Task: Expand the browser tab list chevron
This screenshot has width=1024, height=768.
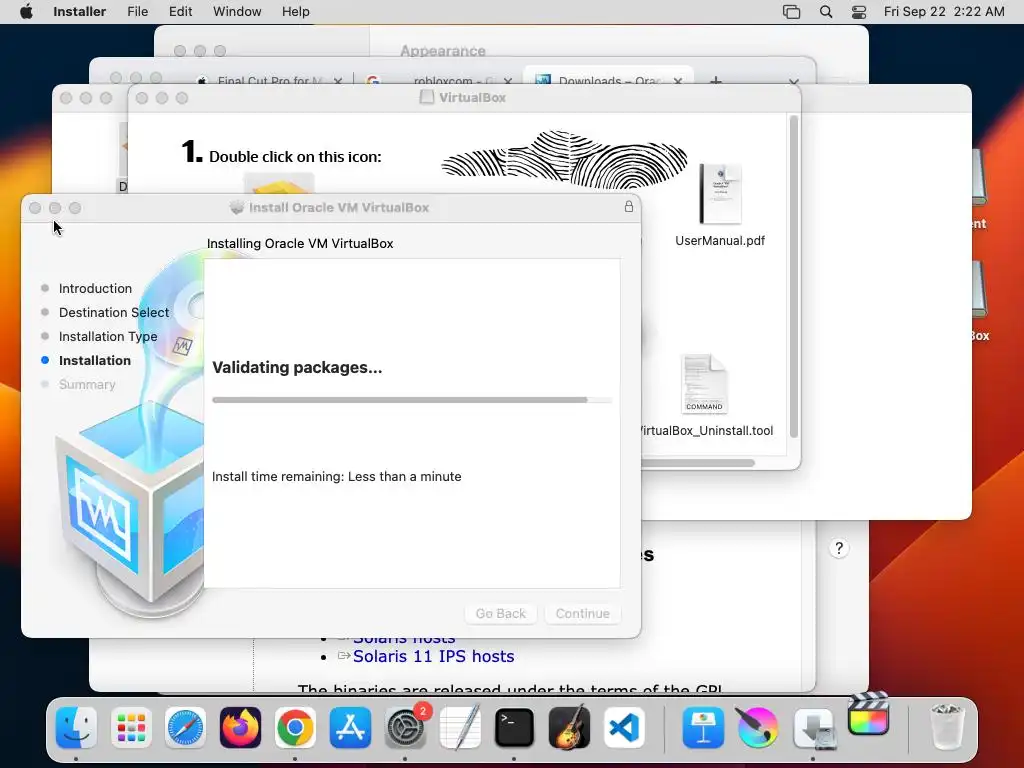Action: [793, 82]
